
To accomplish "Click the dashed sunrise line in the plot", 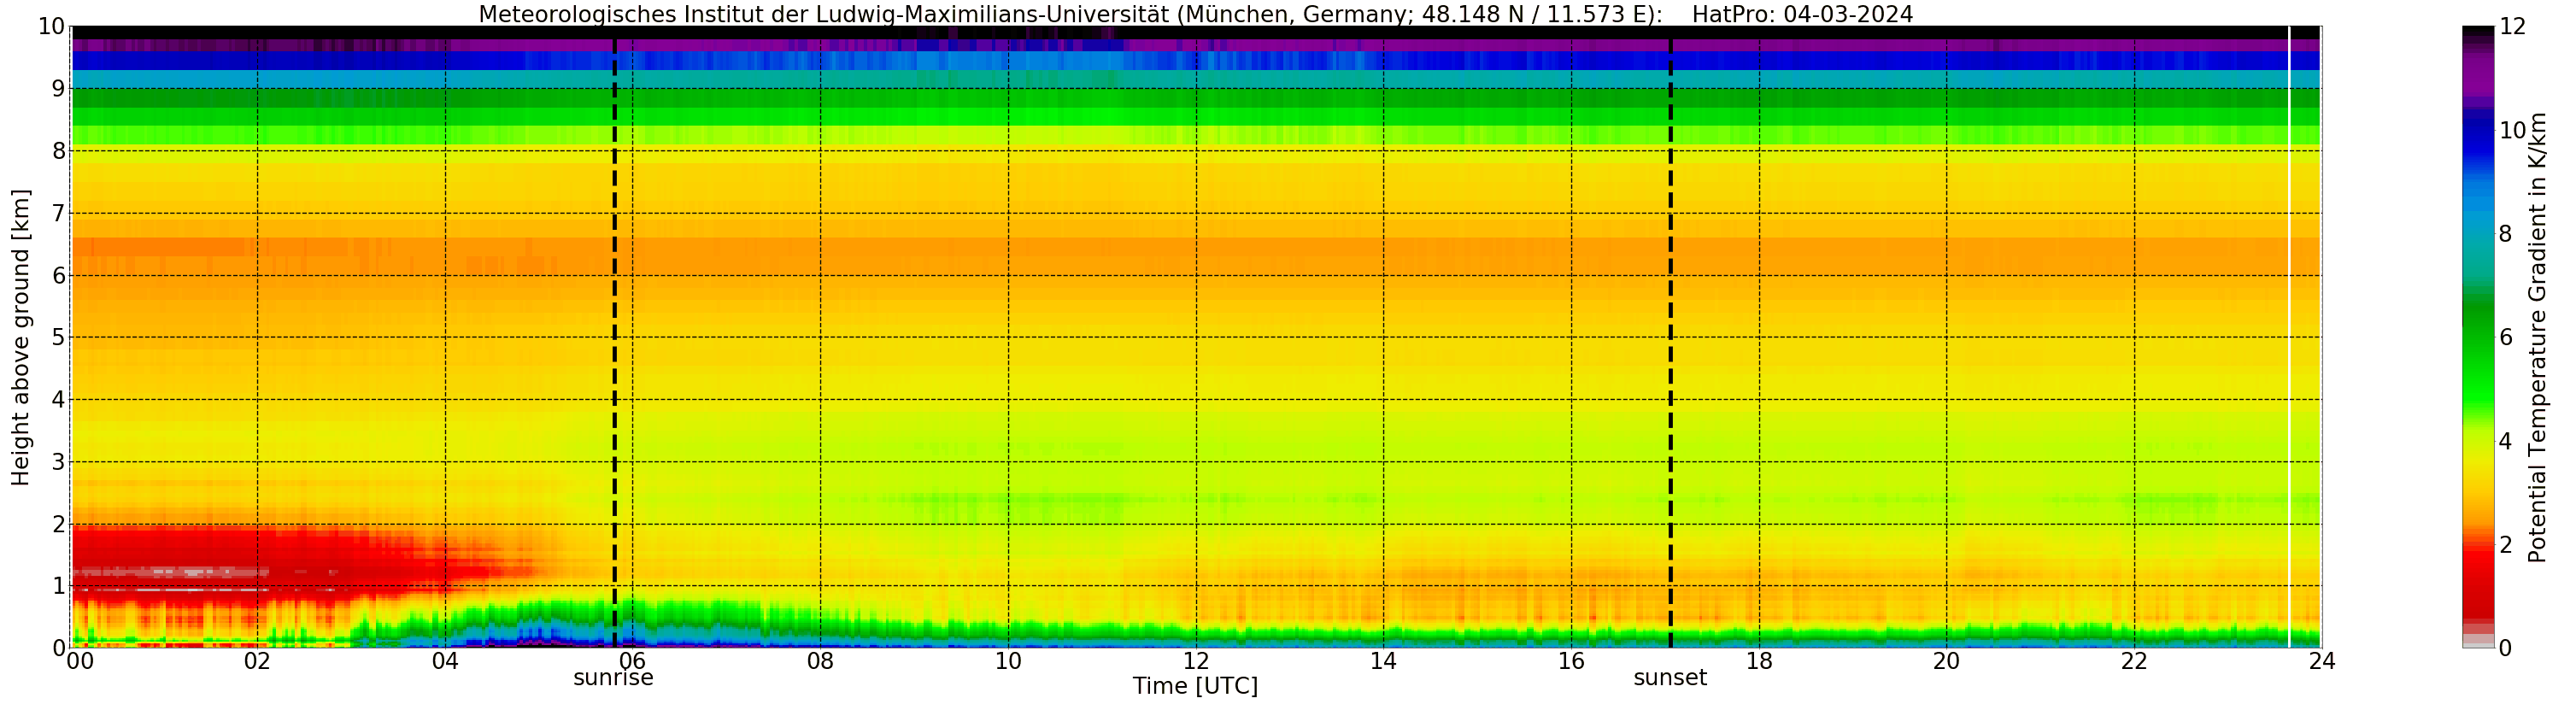I will click(x=614, y=337).
